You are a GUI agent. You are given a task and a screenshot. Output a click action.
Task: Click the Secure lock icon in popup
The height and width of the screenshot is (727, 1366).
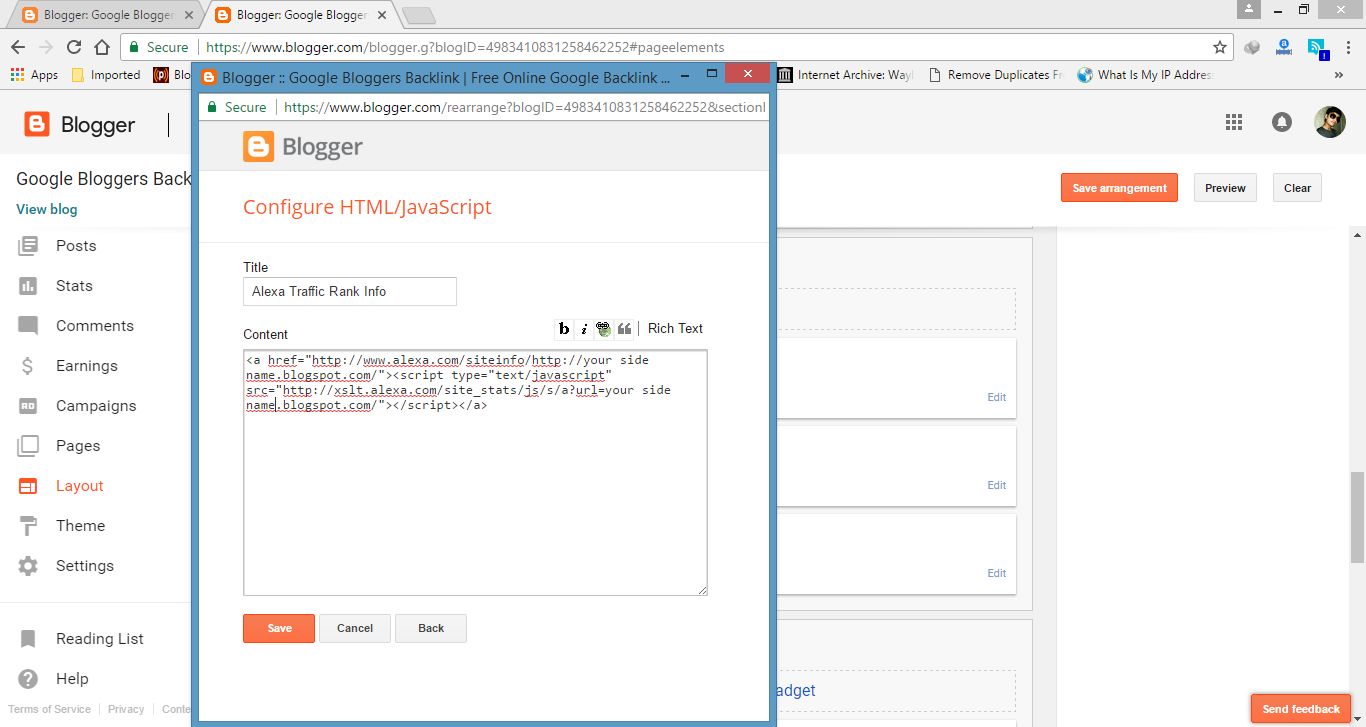tap(211, 107)
